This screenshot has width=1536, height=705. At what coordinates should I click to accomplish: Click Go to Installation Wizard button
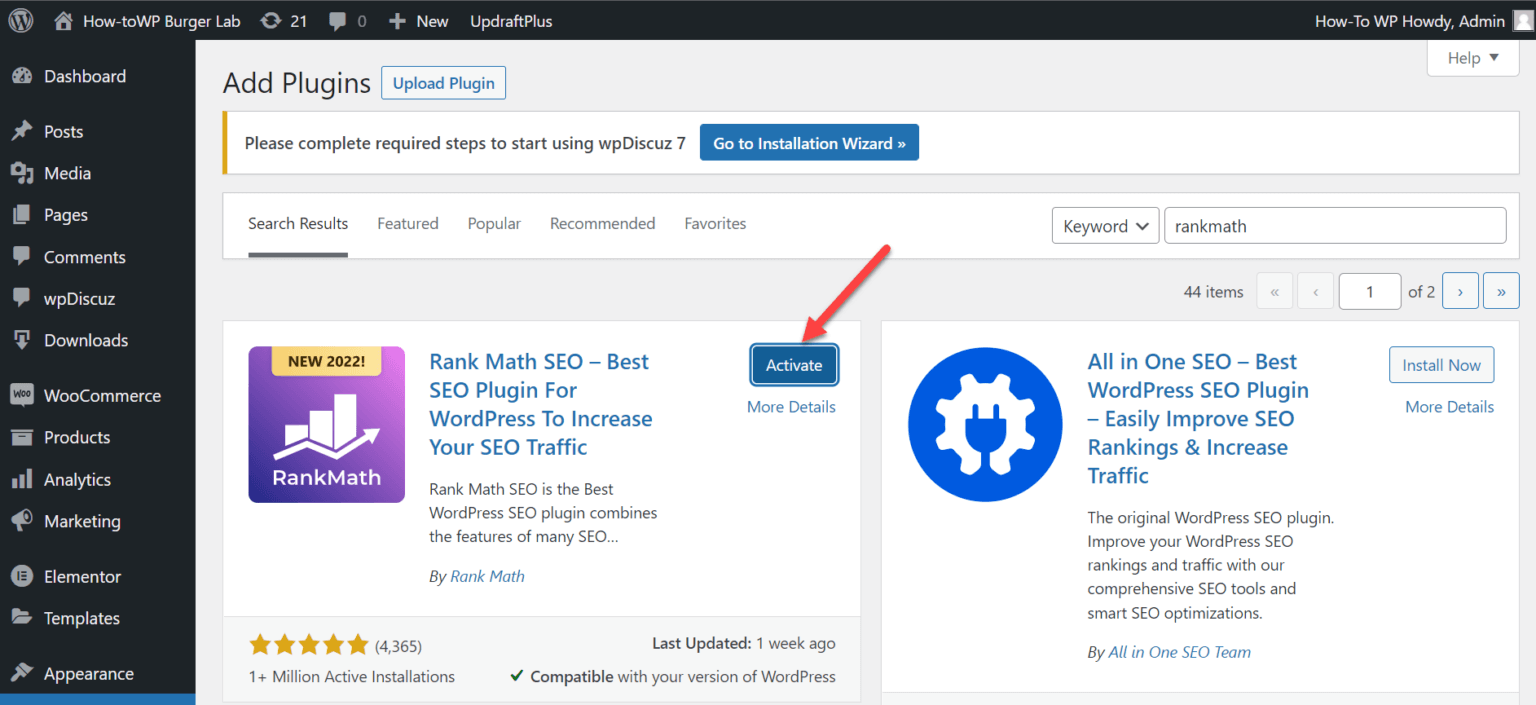[x=809, y=143]
